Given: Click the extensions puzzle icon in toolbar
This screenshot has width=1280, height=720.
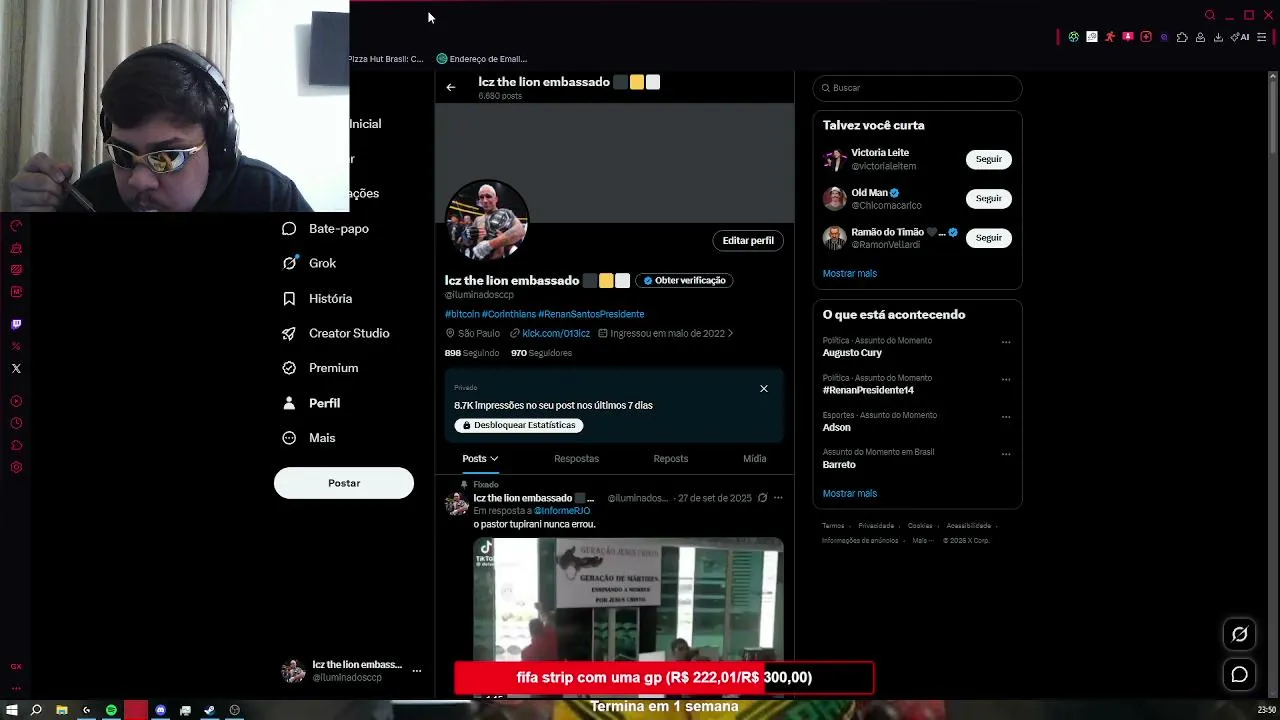Looking at the screenshot, I should pos(1182,37).
